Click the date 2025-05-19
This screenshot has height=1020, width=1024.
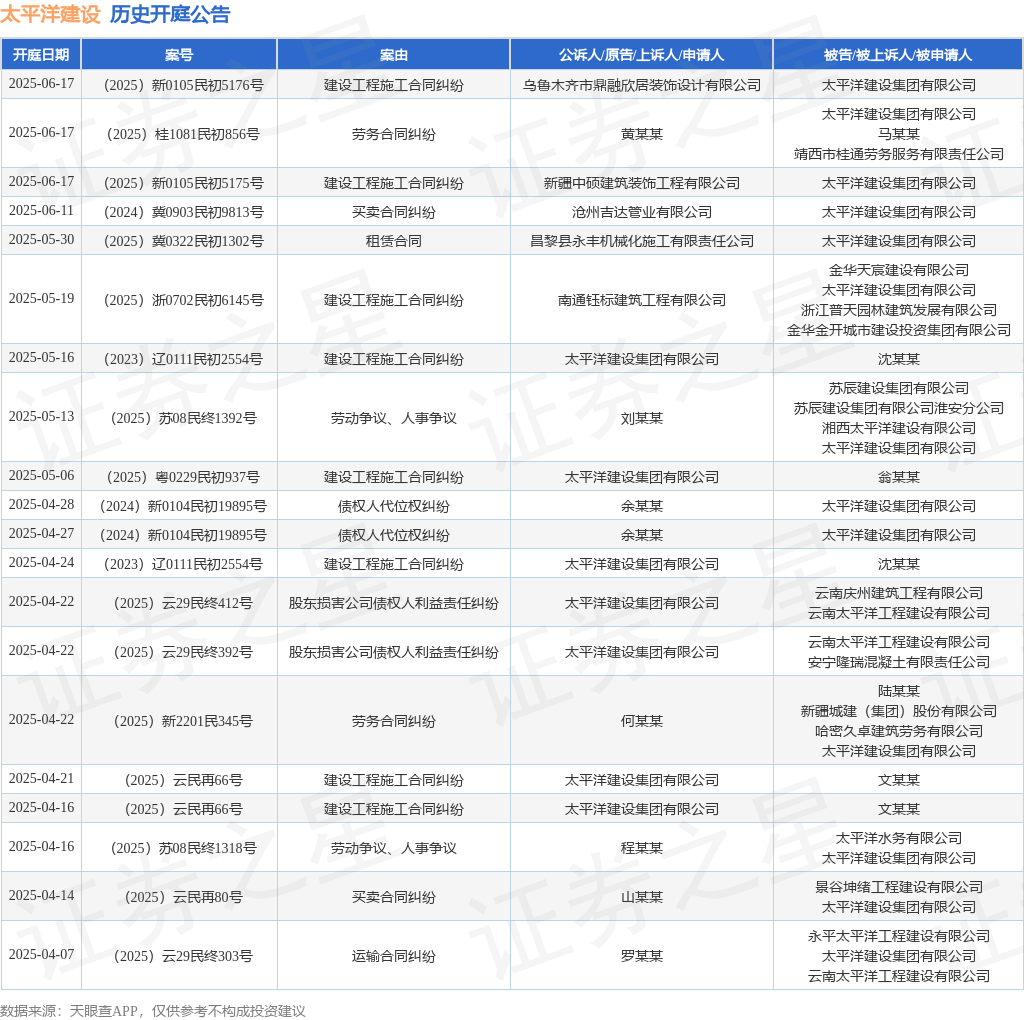coord(41,298)
